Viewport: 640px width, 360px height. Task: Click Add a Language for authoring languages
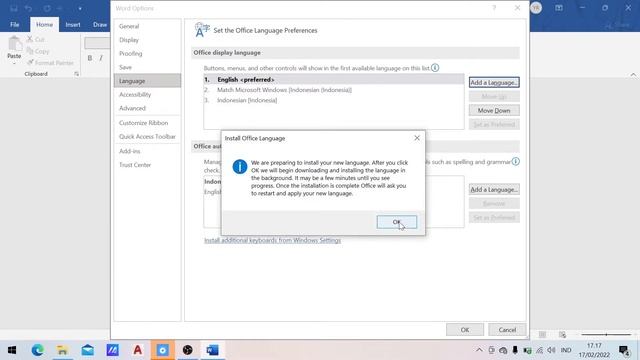(x=494, y=190)
